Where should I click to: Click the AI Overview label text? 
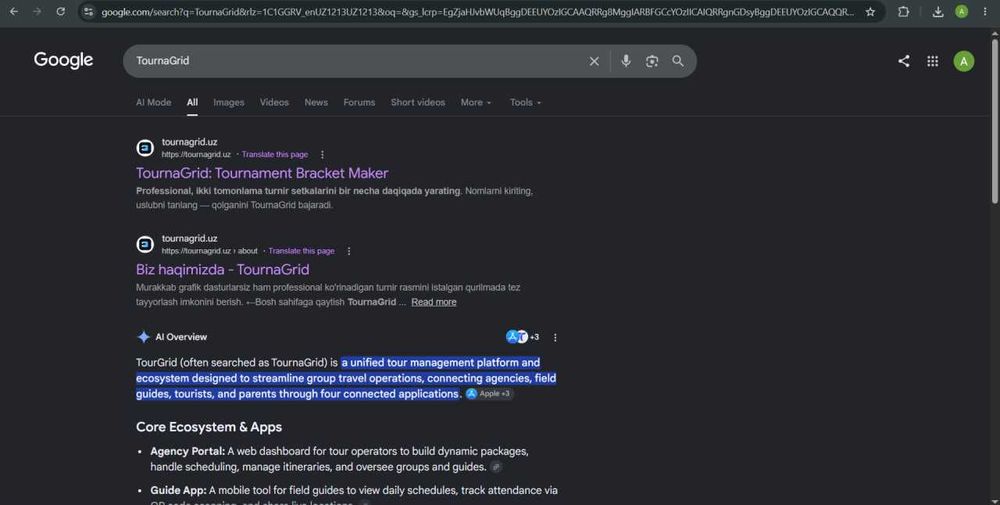tap(181, 337)
